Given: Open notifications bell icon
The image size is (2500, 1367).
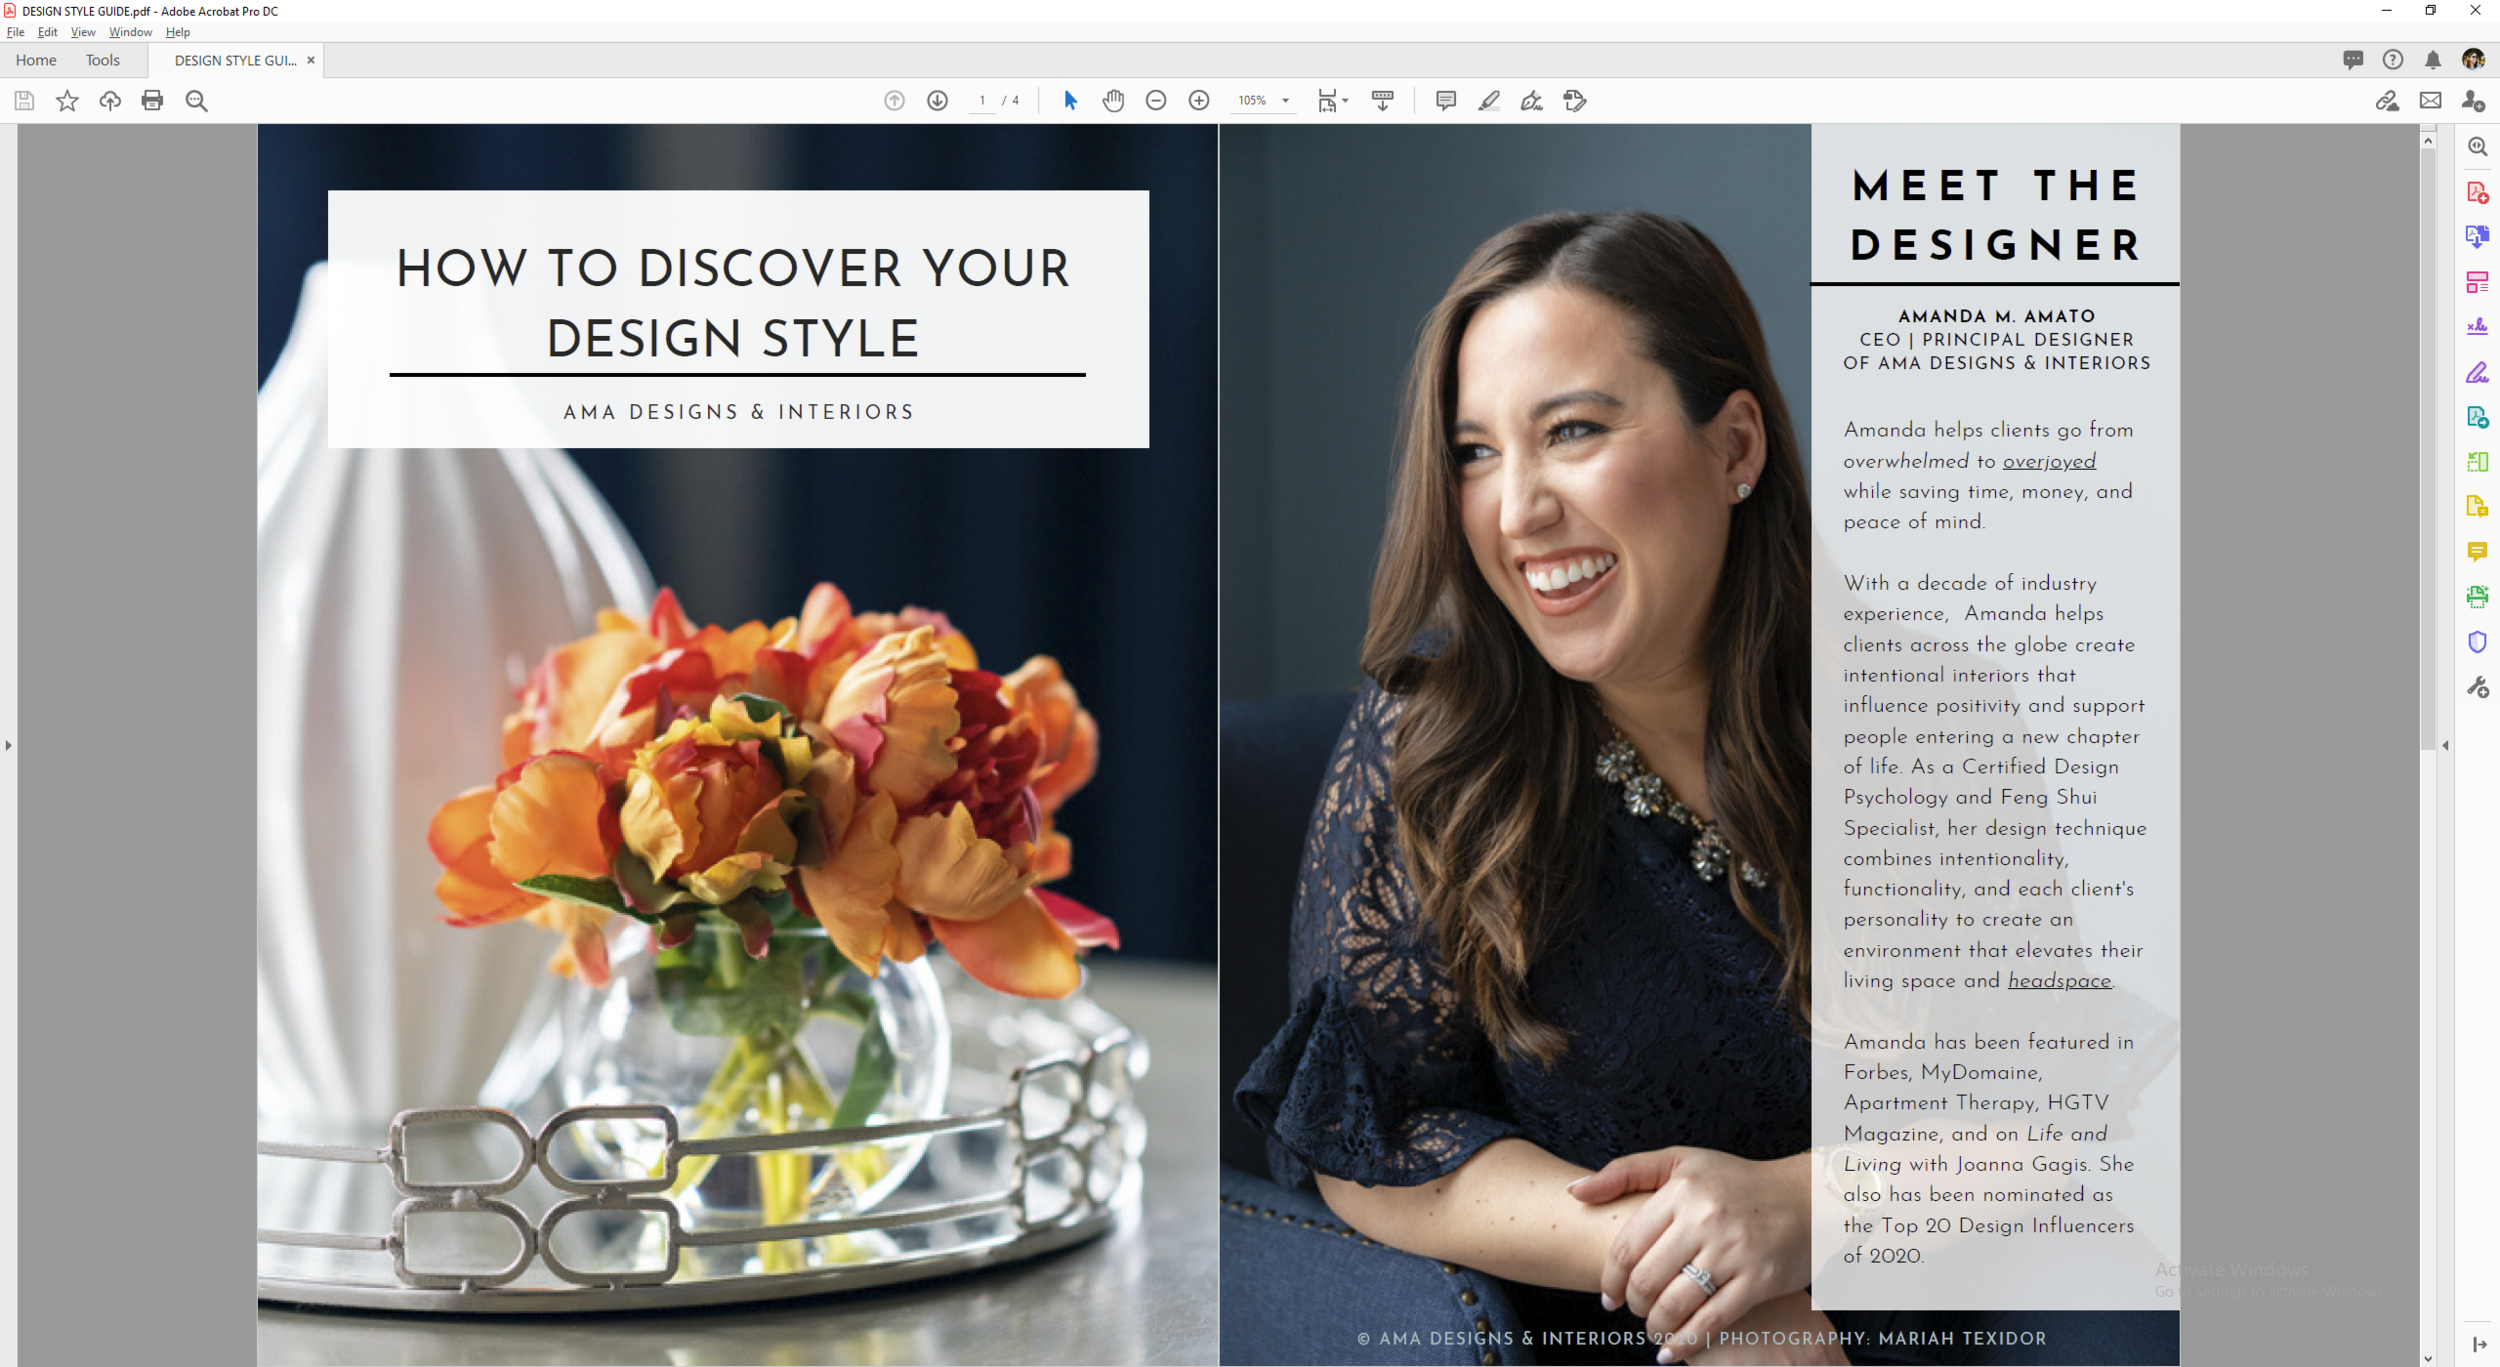Looking at the screenshot, I should pos(2433,60).
